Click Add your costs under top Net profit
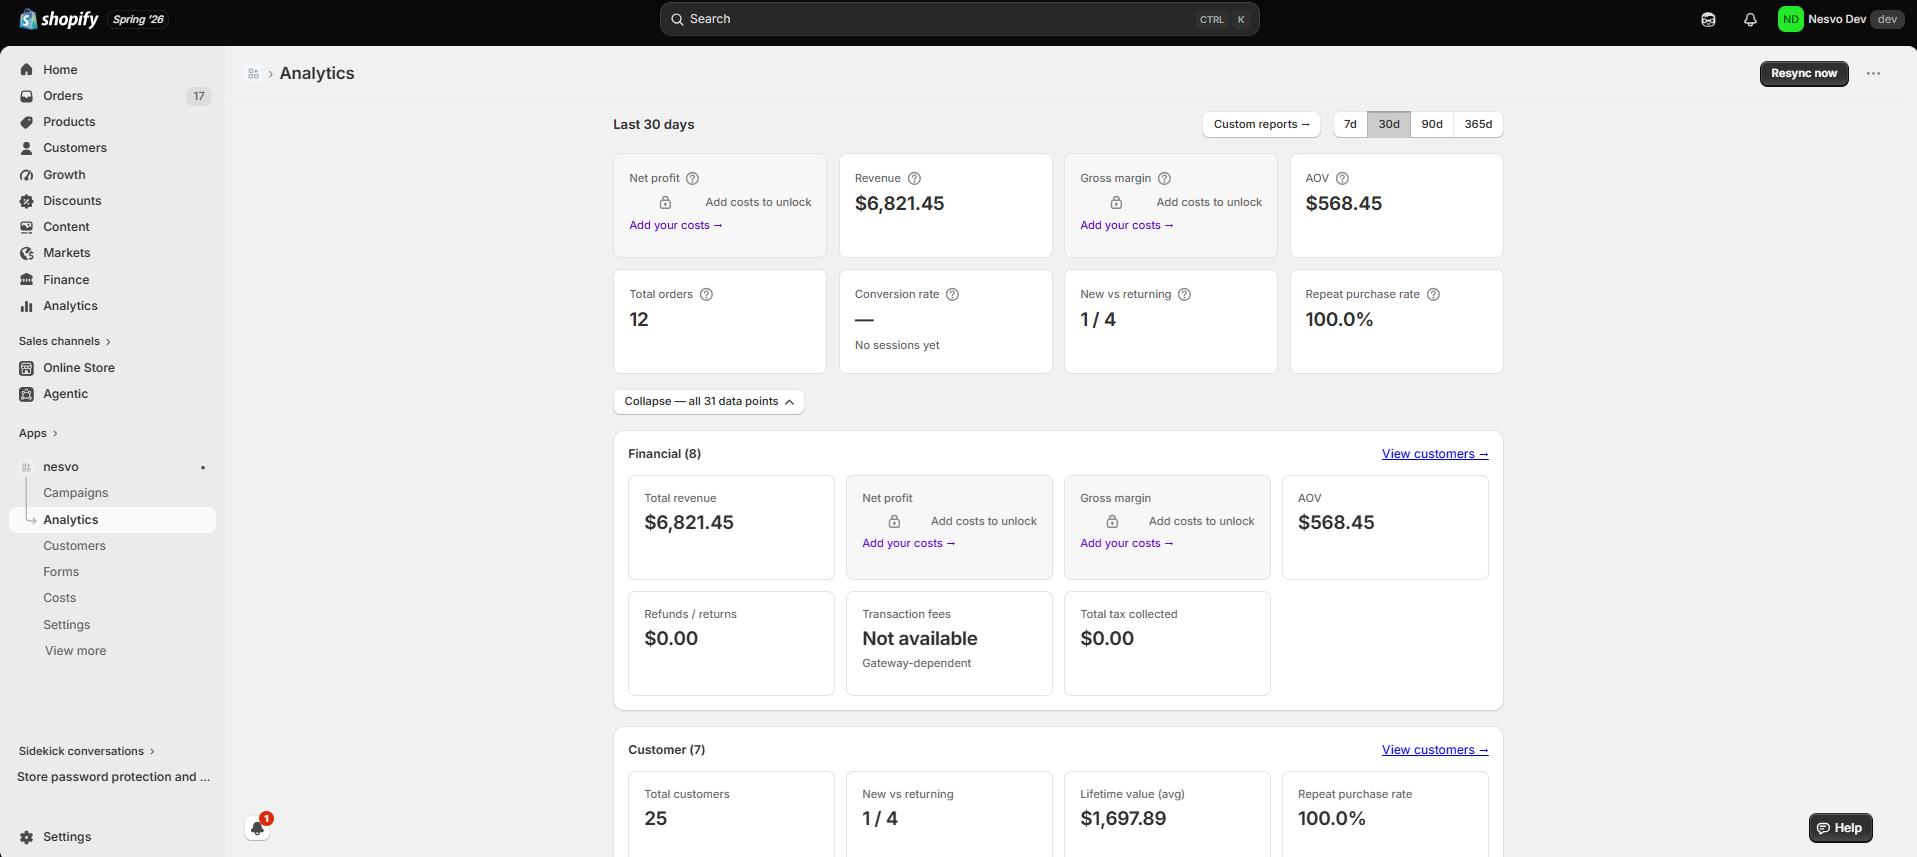 676,225
